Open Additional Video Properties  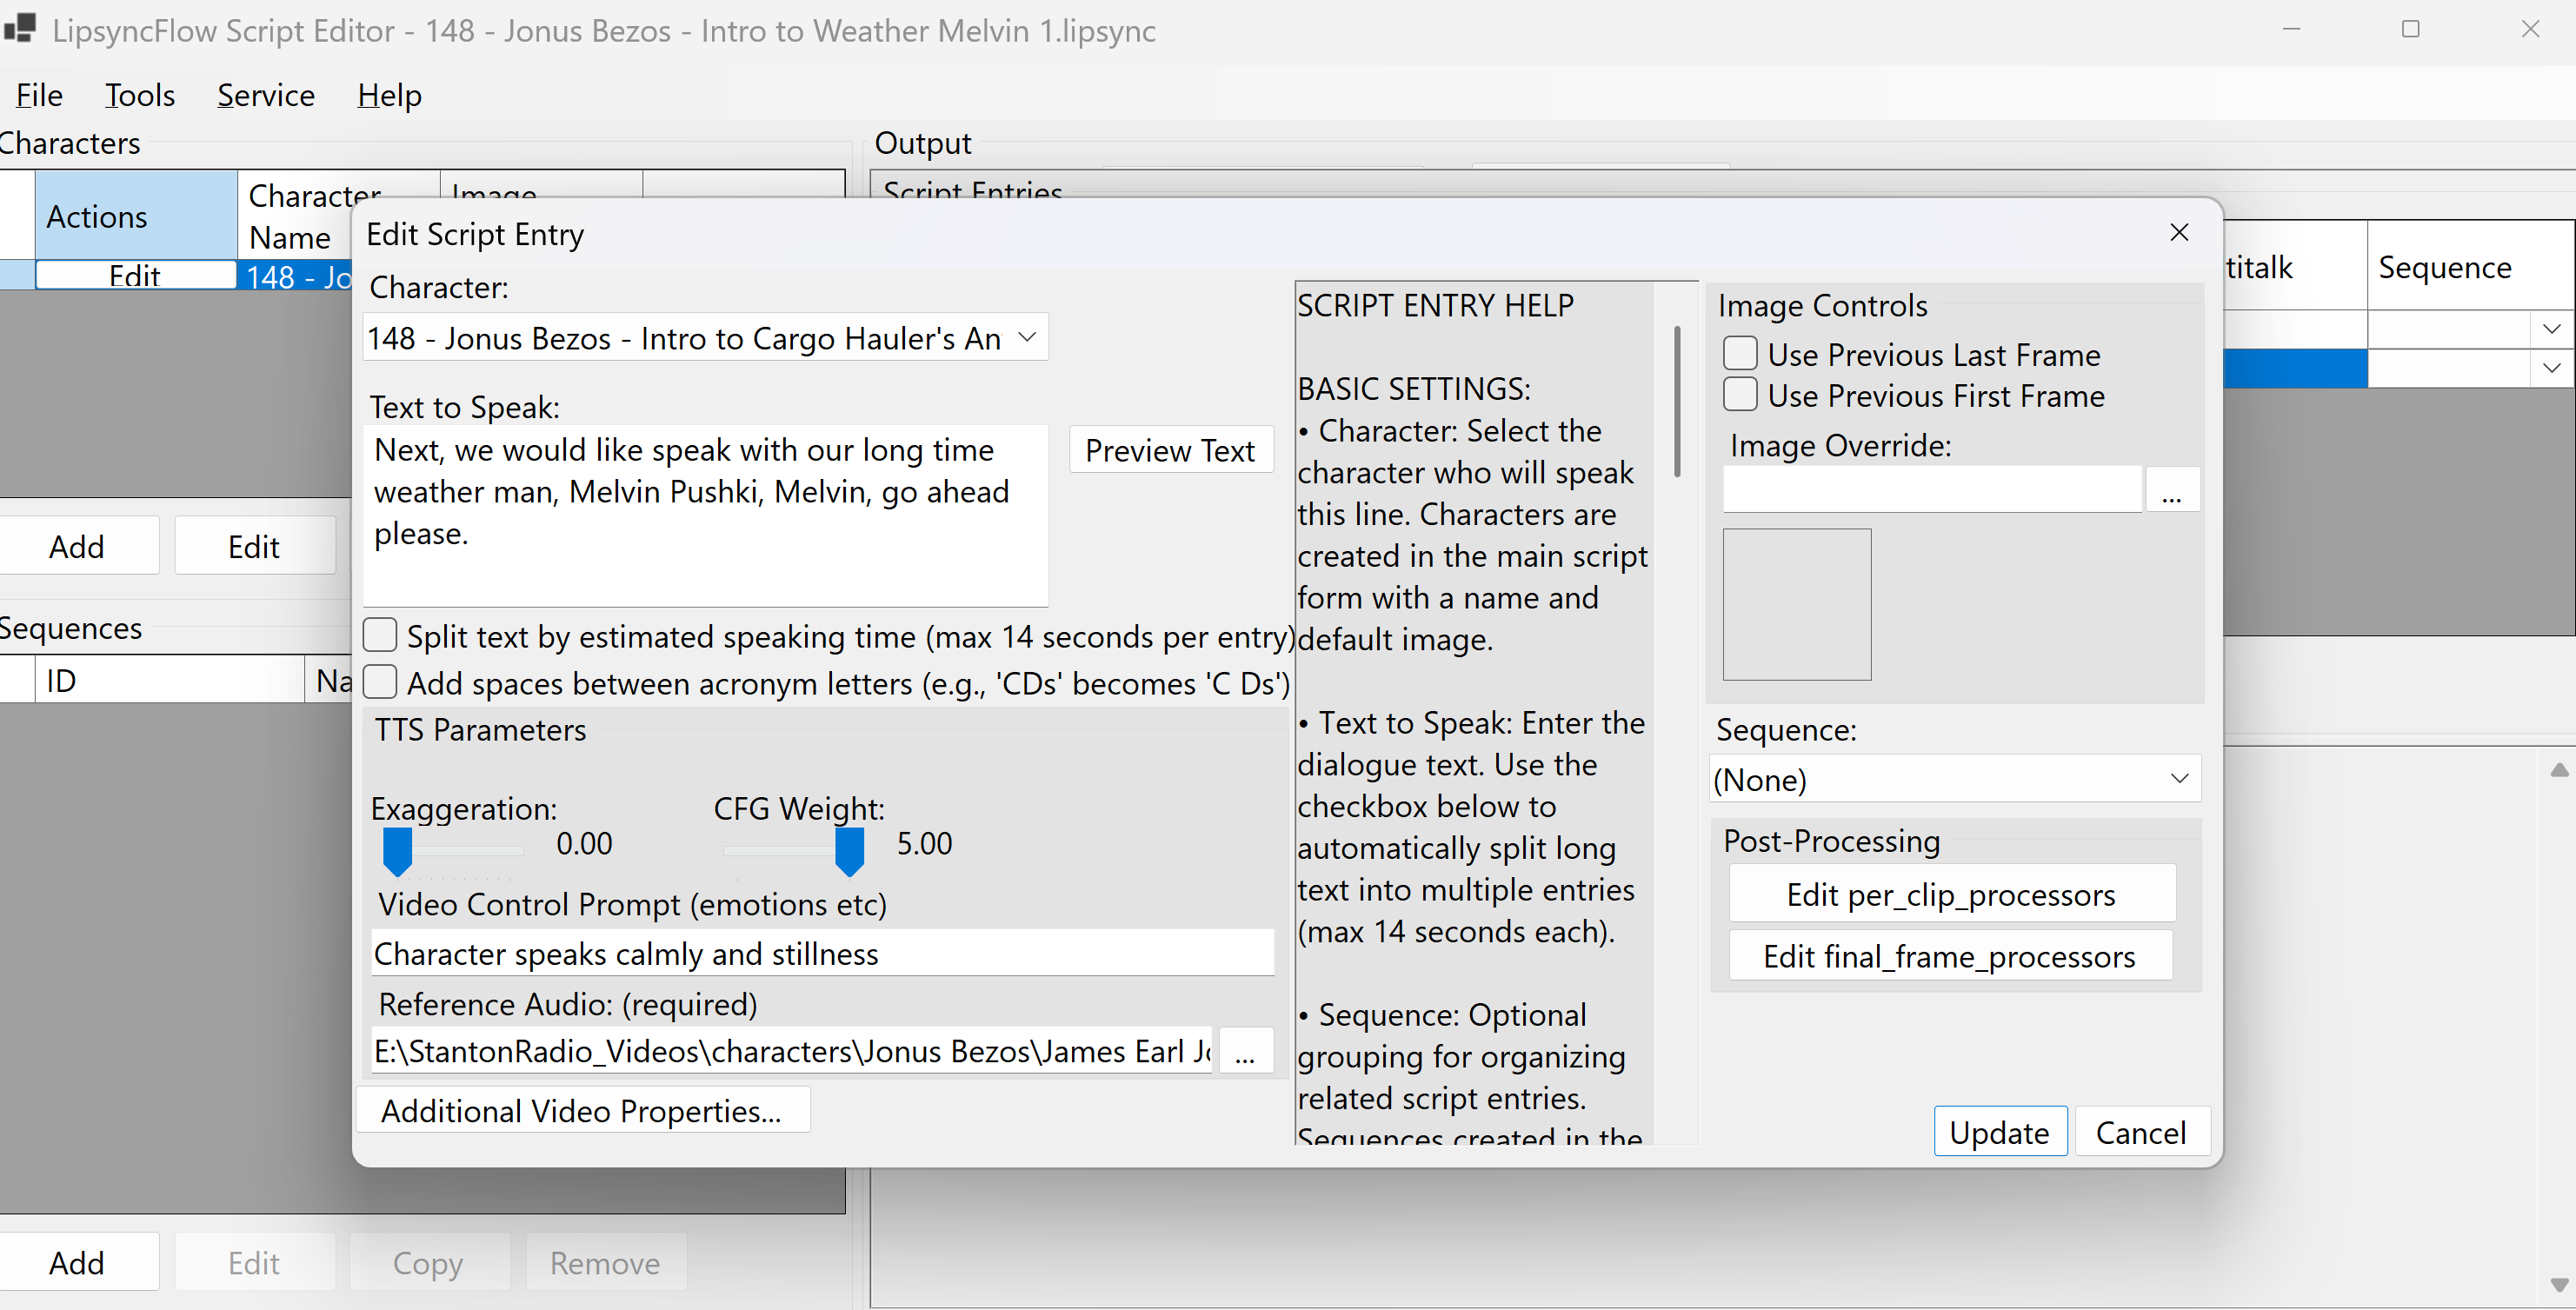[x=584, y=1110]
